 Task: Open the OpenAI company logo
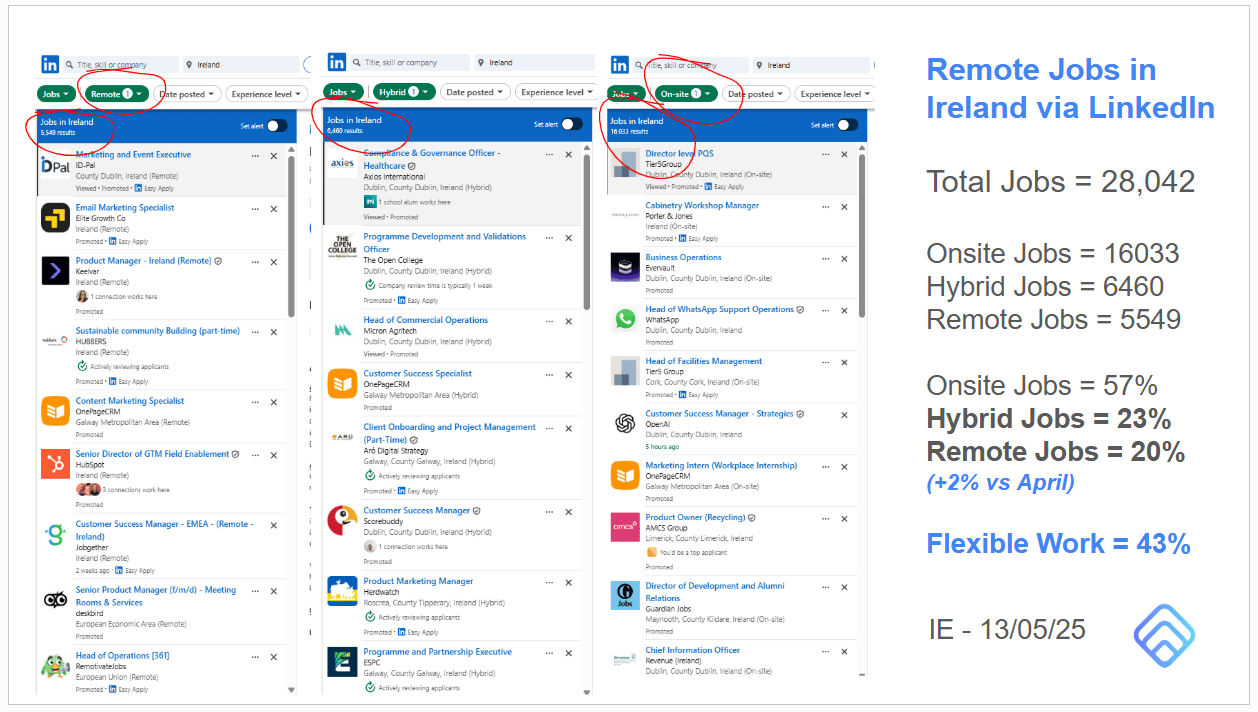tap(625, 423)
